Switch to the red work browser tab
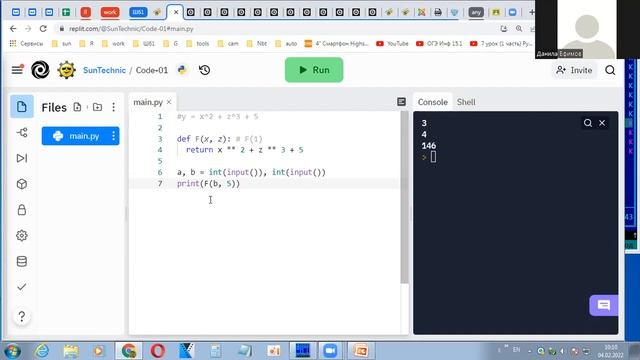Image resolution: width=640 pixels, height=360 pixels. [x=110, y=12]
